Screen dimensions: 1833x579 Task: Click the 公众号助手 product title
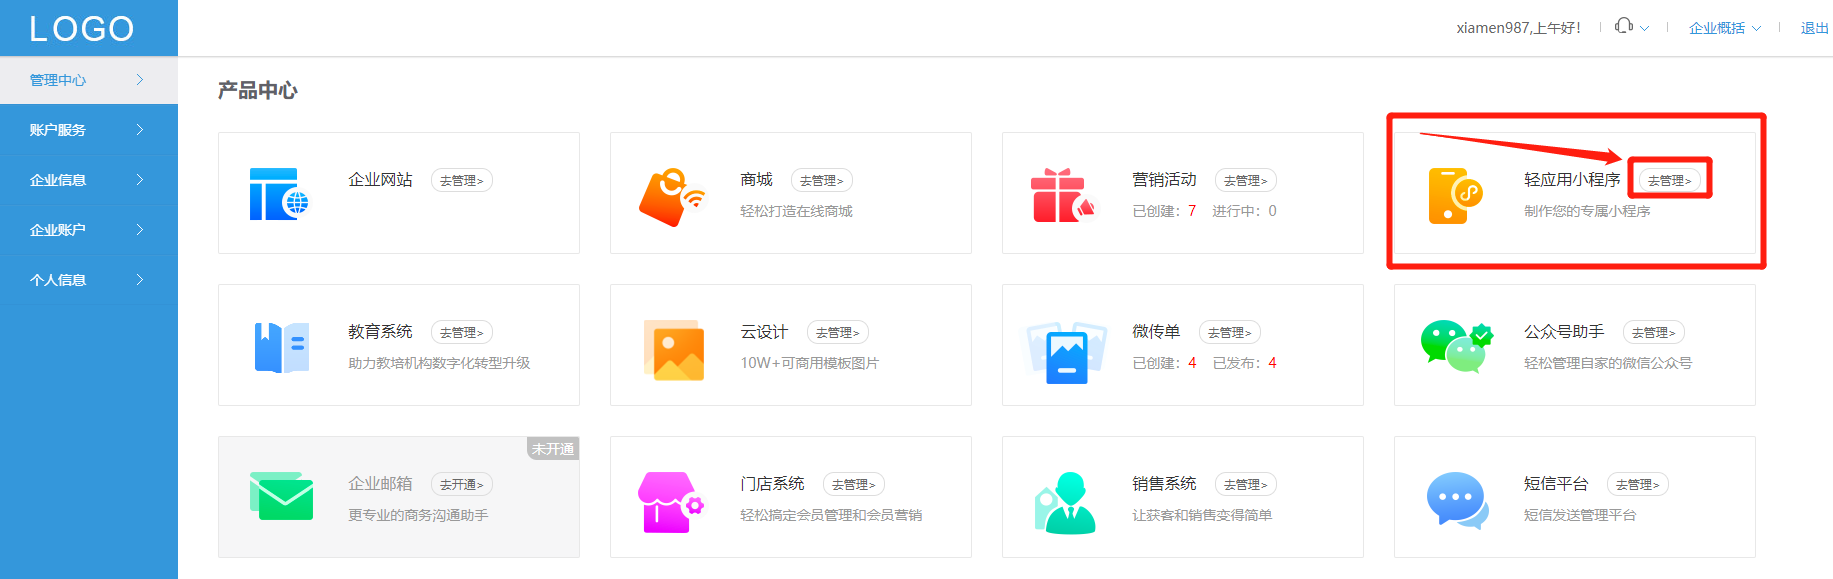[1564, 332]
